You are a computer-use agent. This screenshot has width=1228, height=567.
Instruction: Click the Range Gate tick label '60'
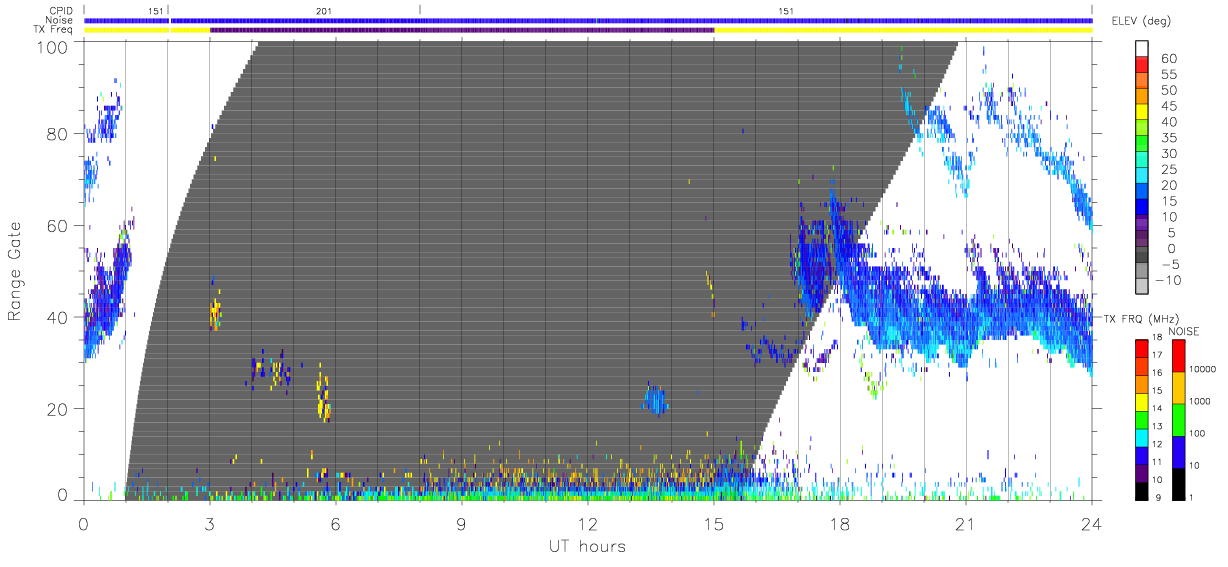click(x=57, y=226)
